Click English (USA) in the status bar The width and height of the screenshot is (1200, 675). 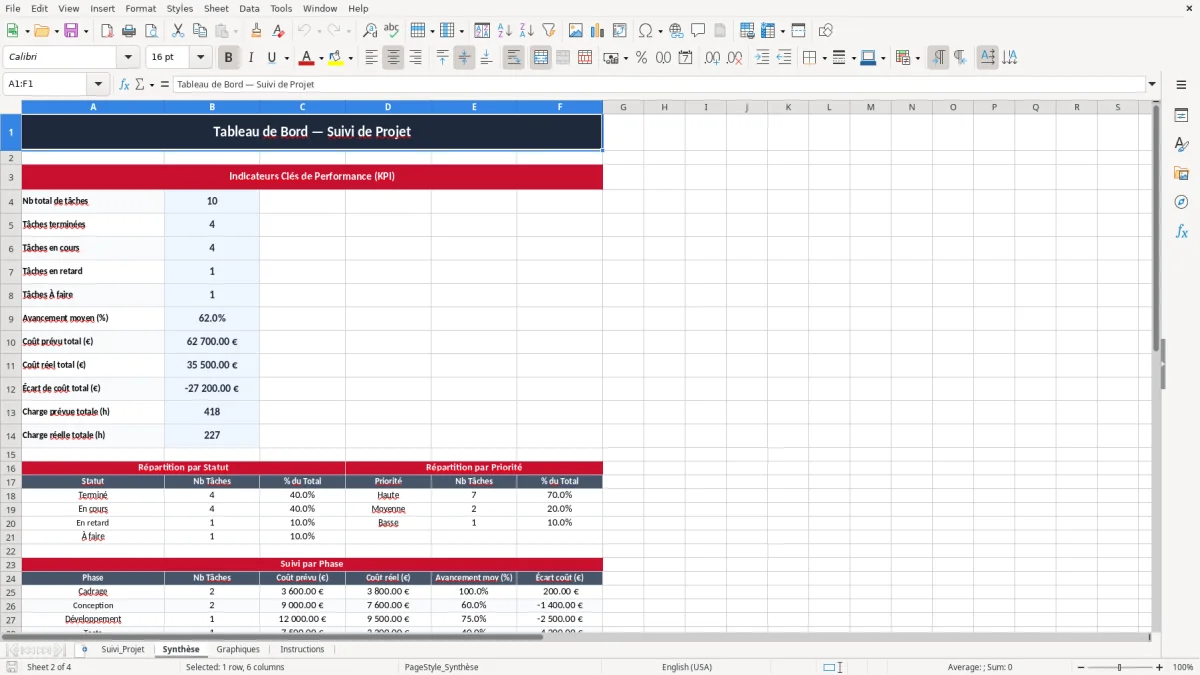pos(687,667)
